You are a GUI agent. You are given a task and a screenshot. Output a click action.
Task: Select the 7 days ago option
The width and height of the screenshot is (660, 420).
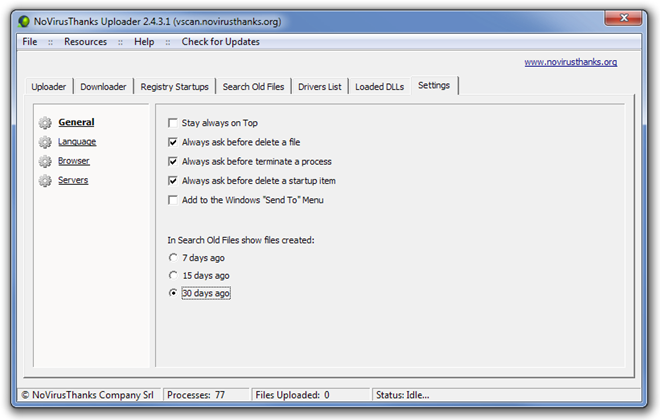point(173,257)
